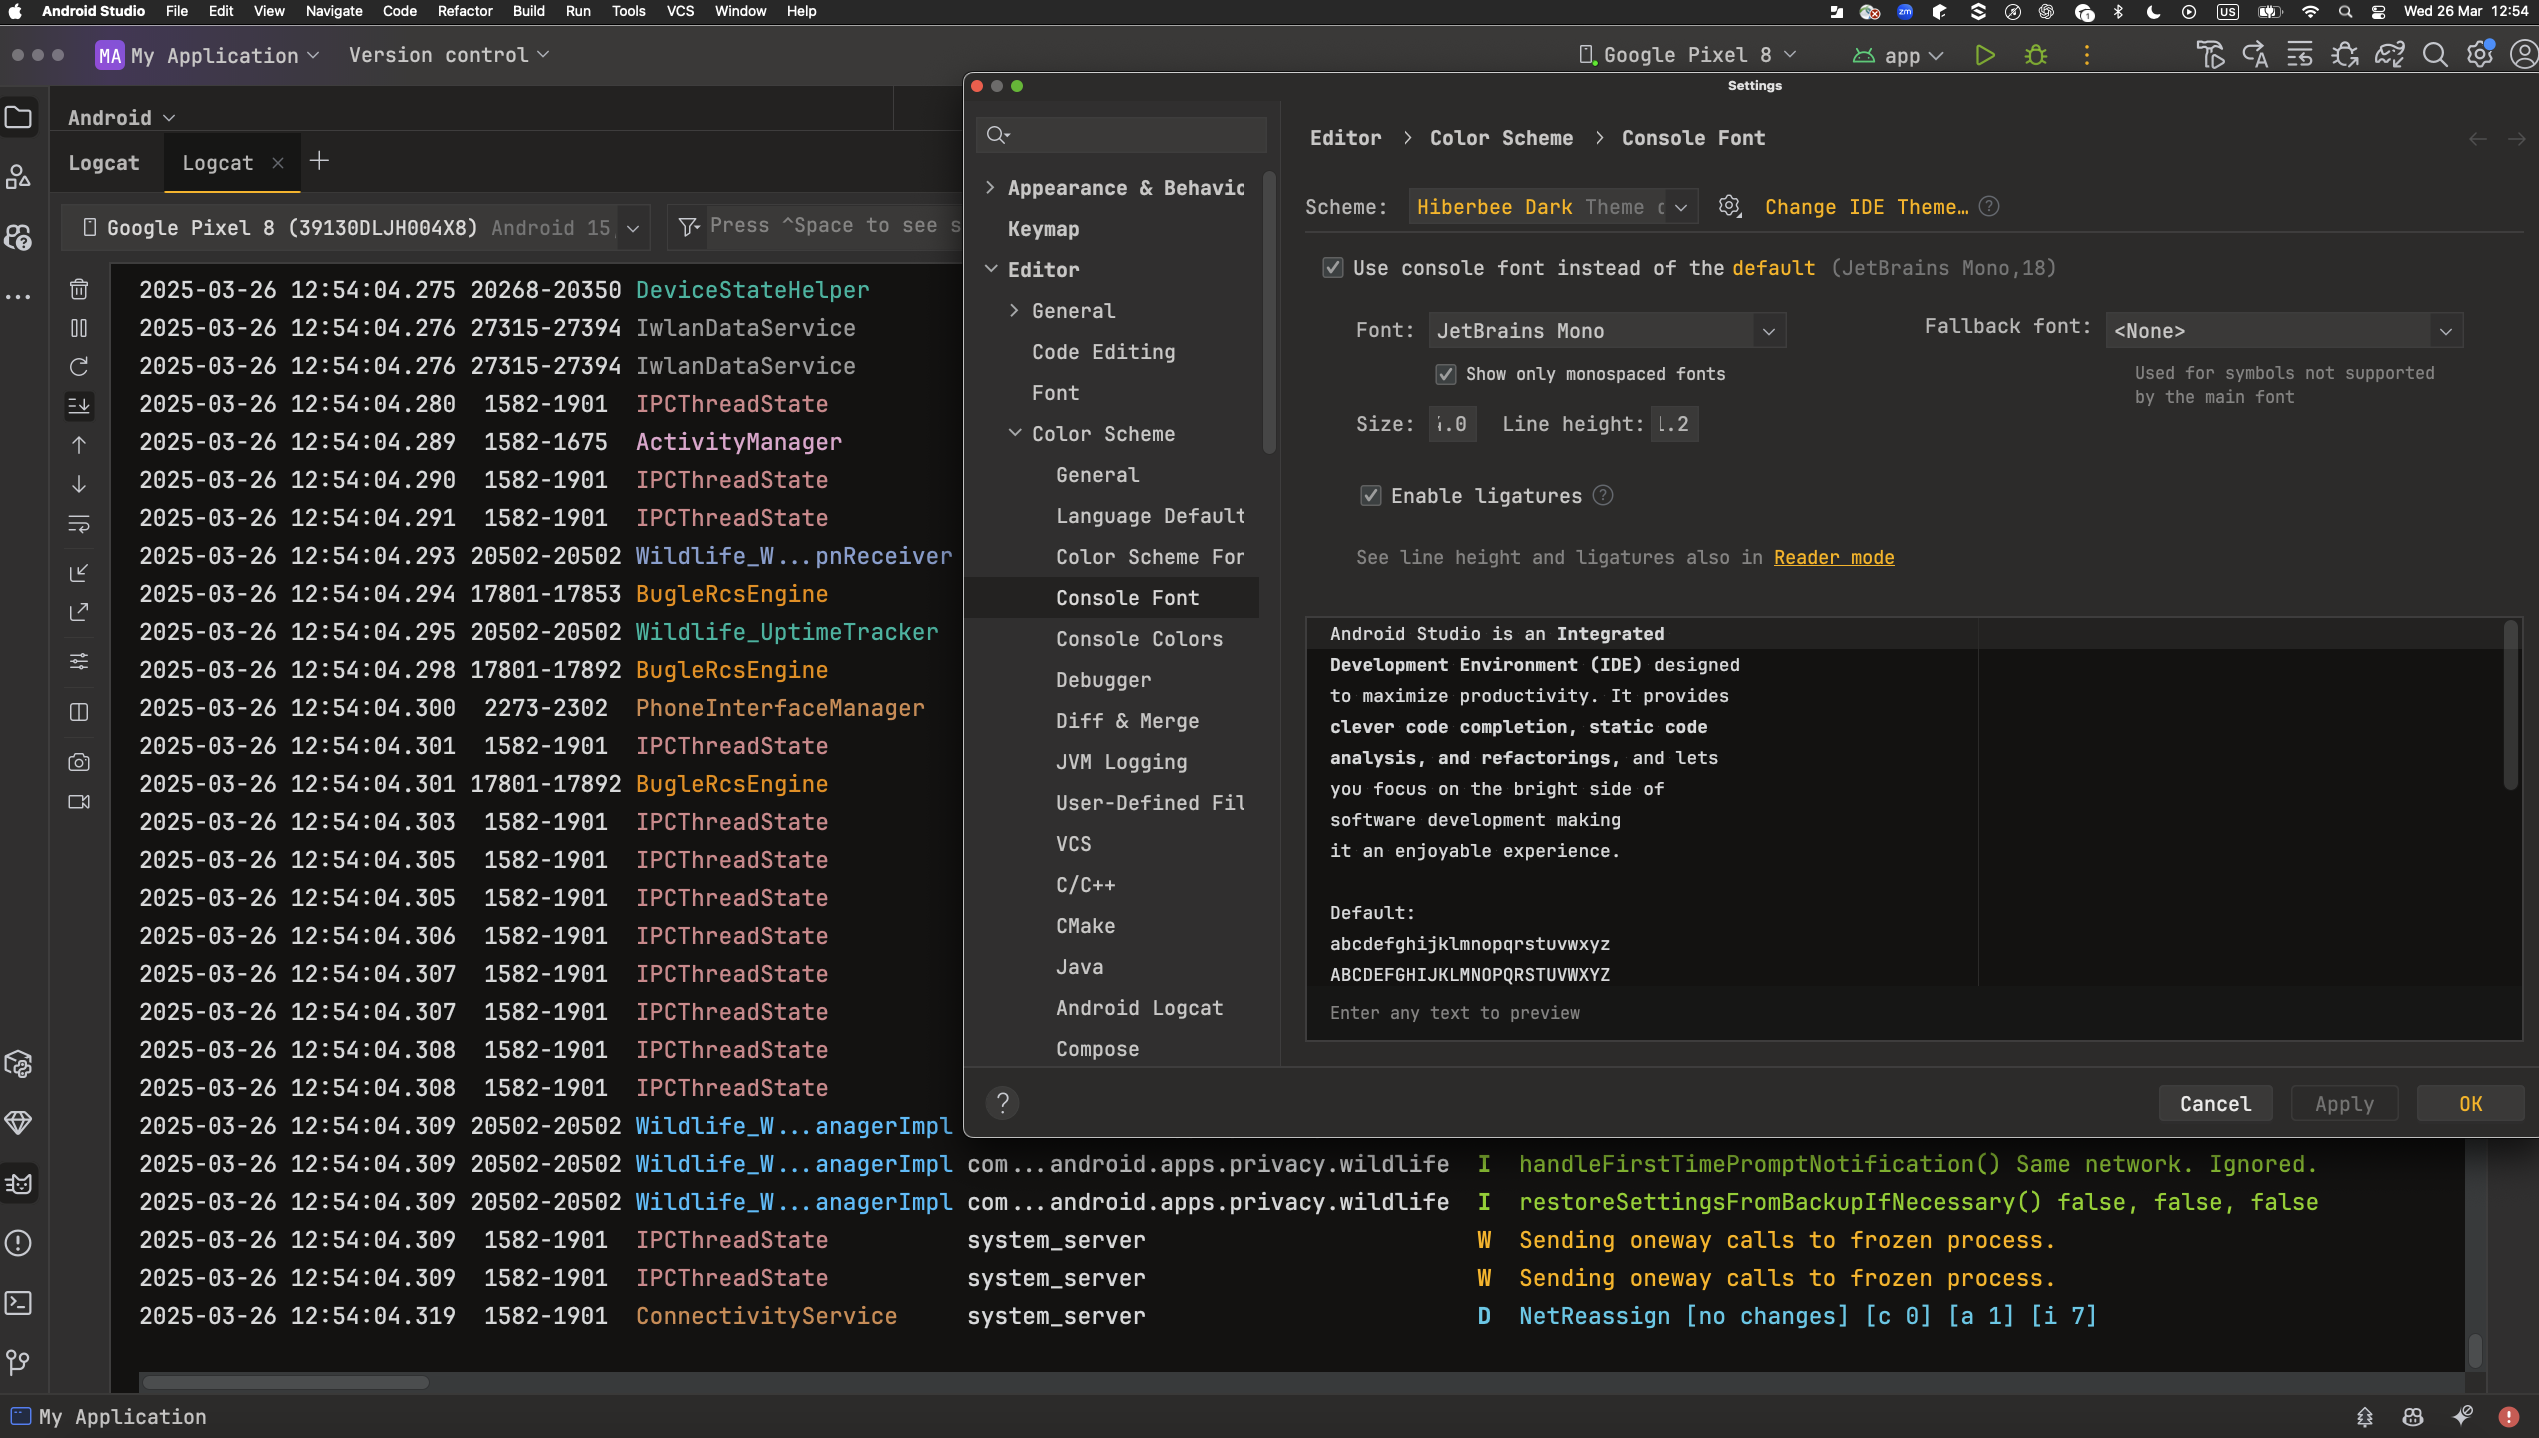Screen dimensions: 2539x1438
Task: Switch to the first Logcat tab
Action: click(x=104, y=163)
